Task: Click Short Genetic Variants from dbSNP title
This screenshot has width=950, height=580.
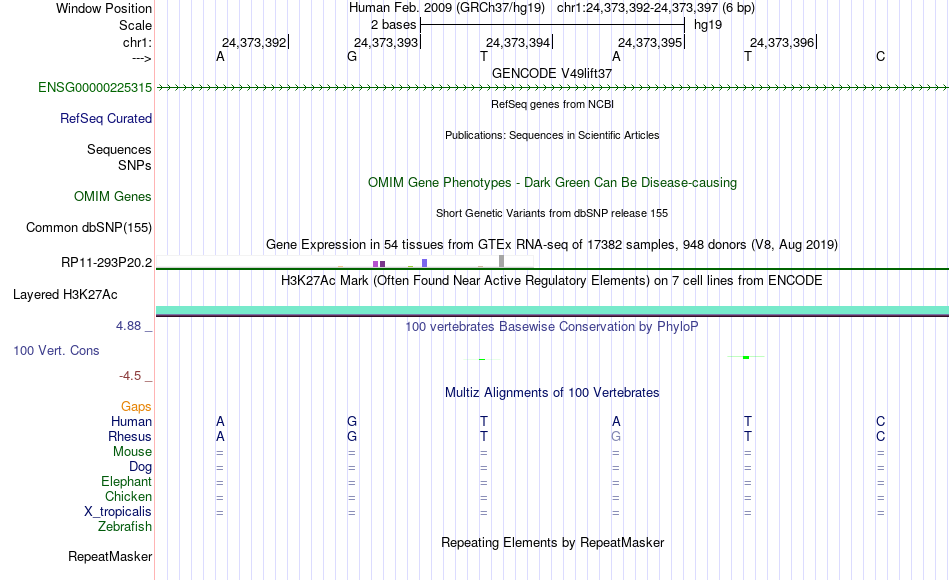Action: [x=552, y=213]
